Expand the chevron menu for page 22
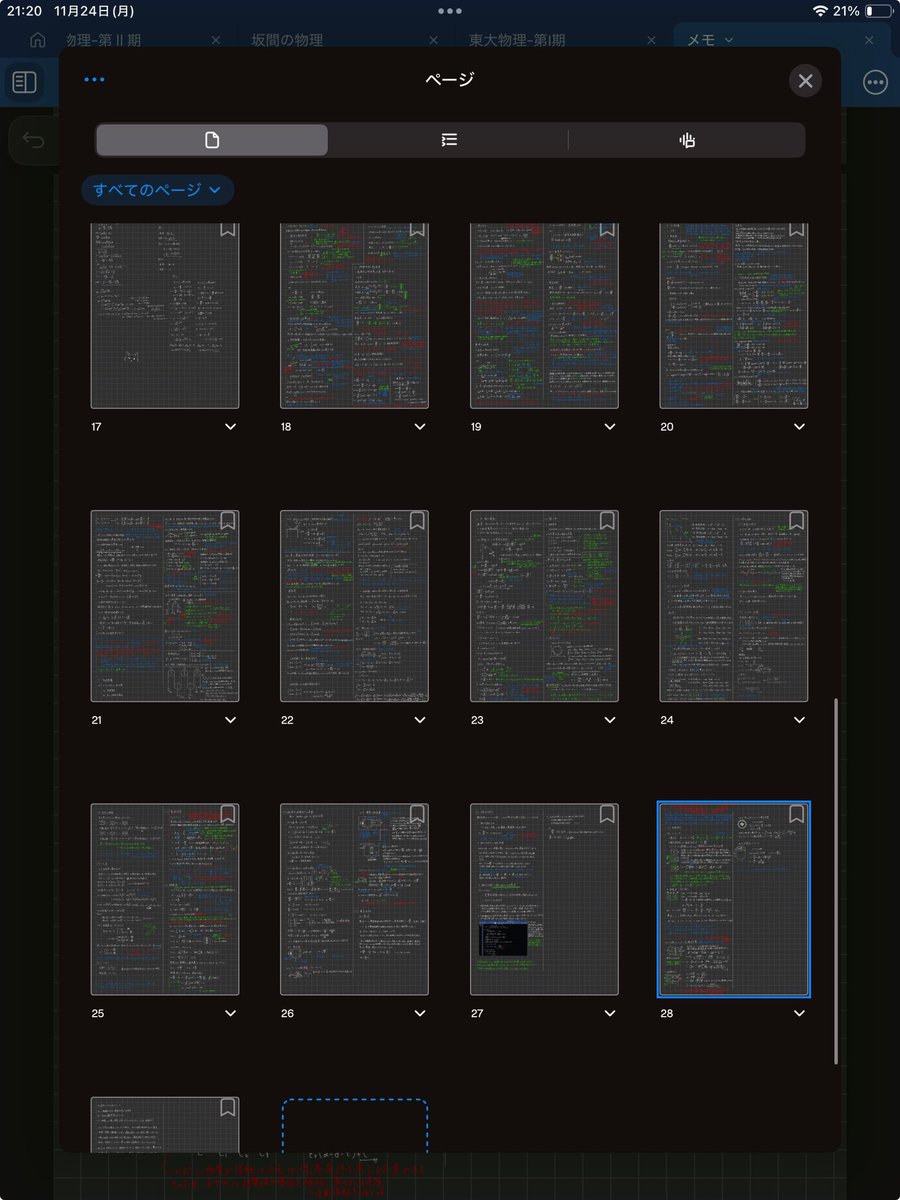 (420, 720)
